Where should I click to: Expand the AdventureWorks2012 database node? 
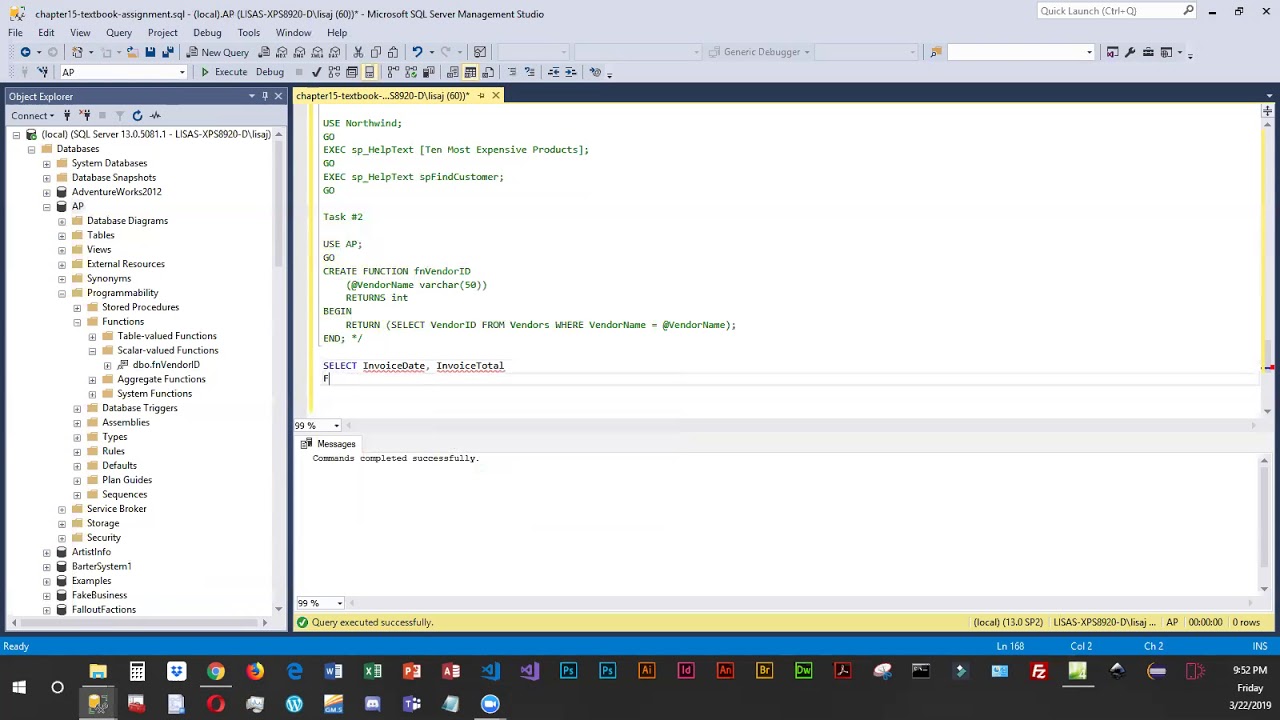pos(47,192)
